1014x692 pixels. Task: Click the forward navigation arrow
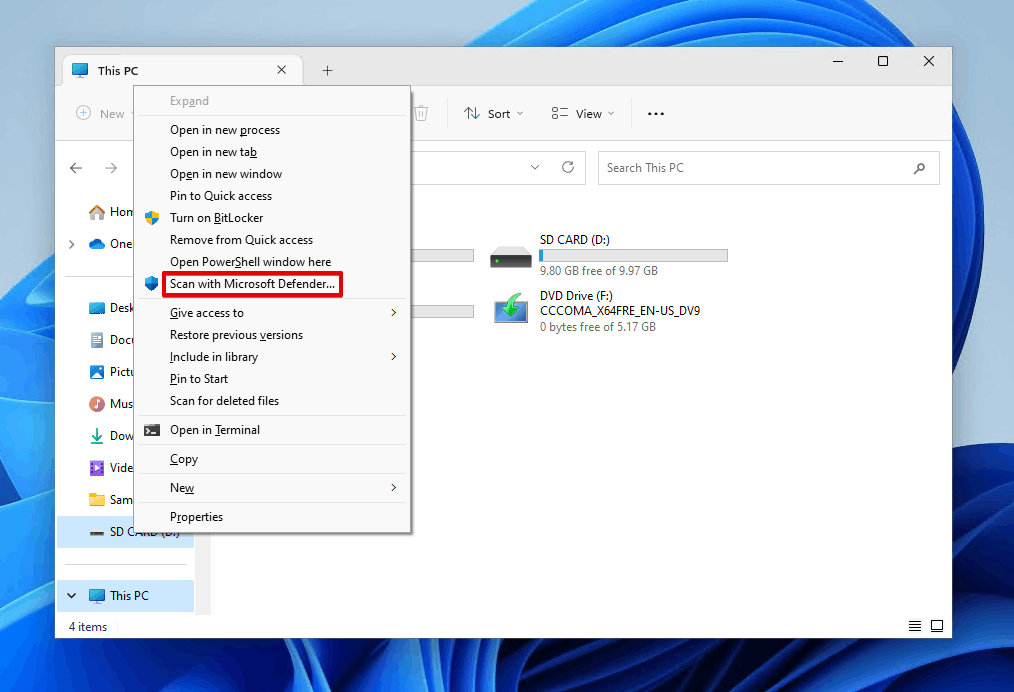111,168
